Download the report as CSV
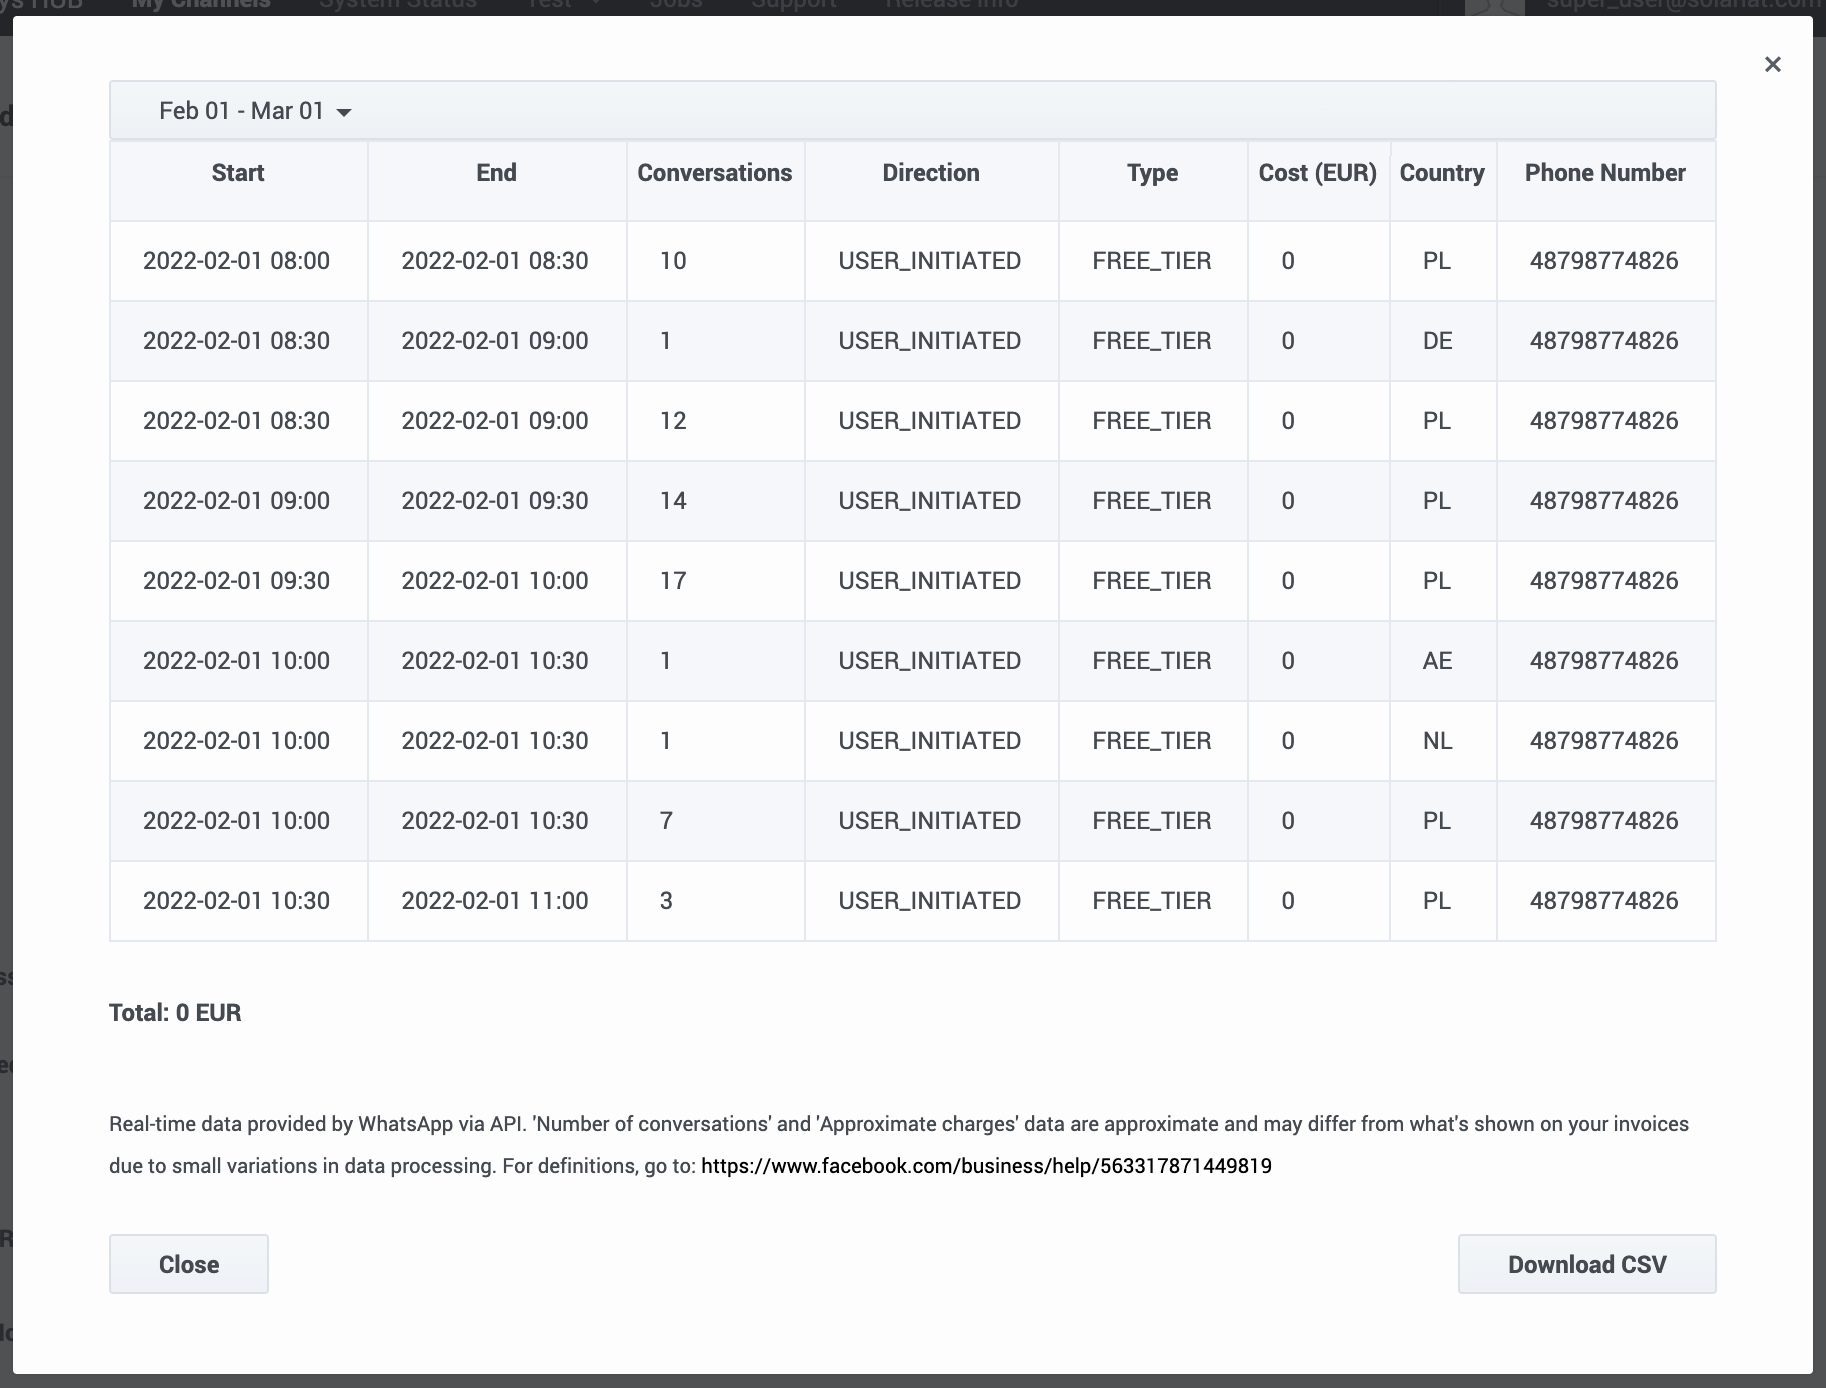Viewport: 1826px width, 1388px height. pyautogui.click(x=1586, y=1264)
